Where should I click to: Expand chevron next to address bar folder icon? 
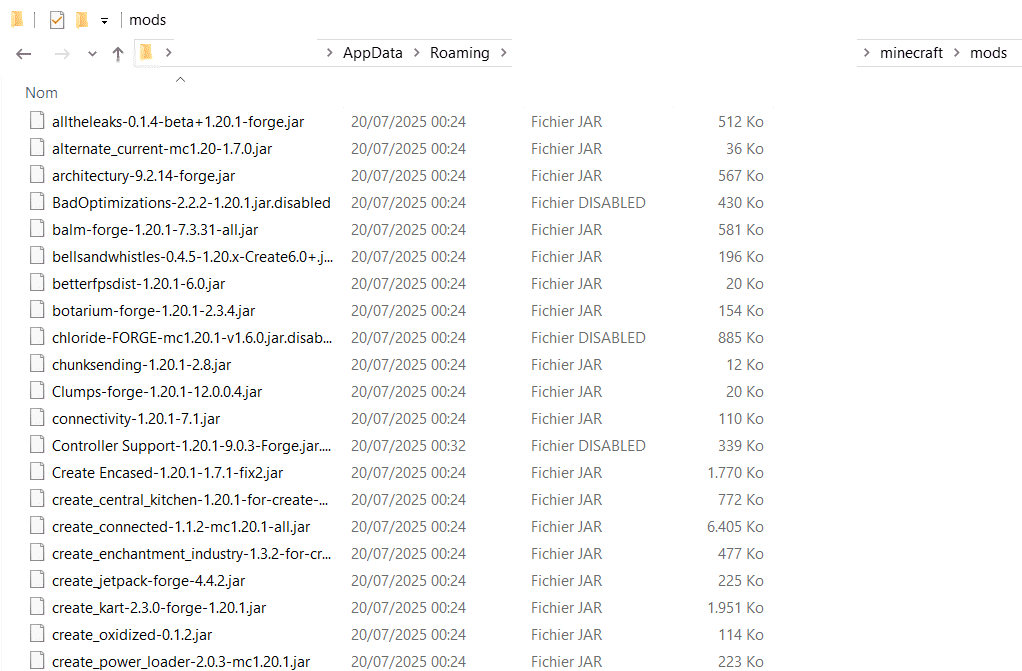coord(169,52)
